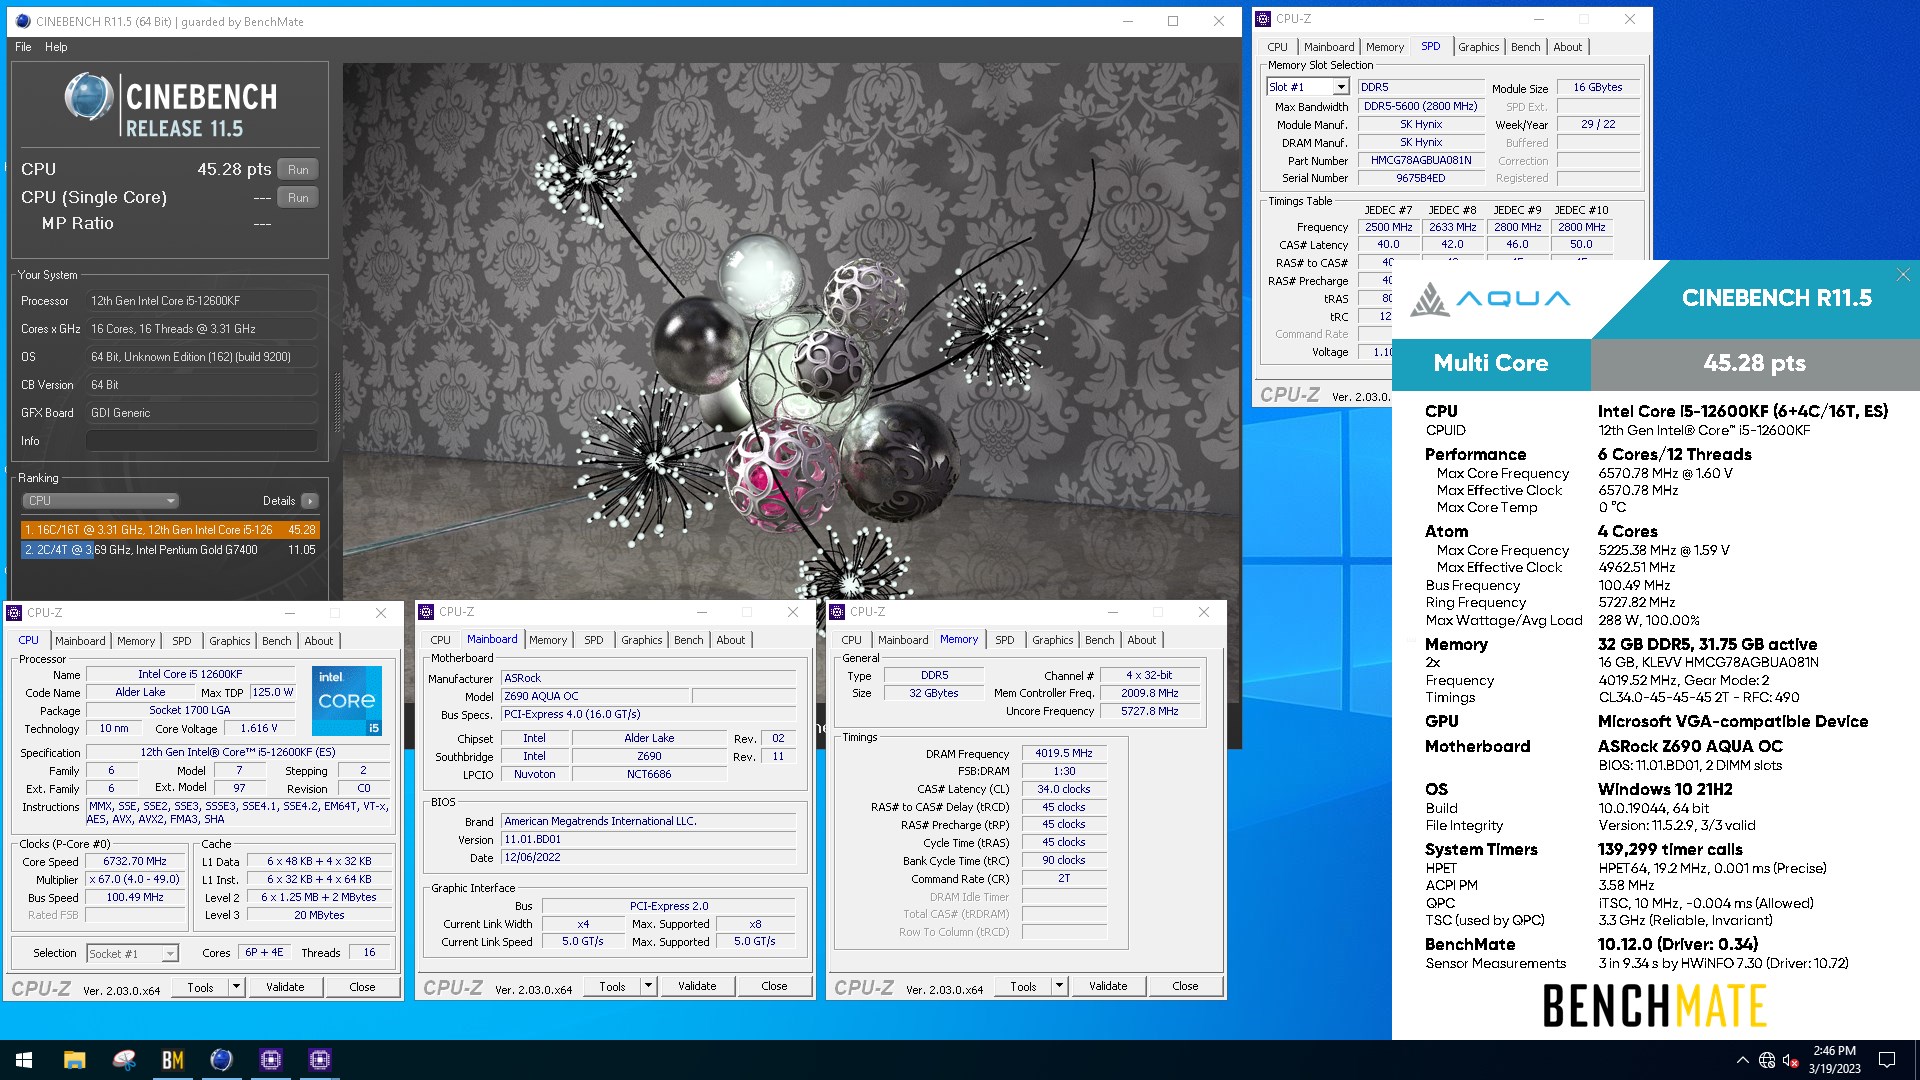Click the taskbar icon next to File Explorer
This screenshot has height=1080, width=1920.
(124, 1060)
